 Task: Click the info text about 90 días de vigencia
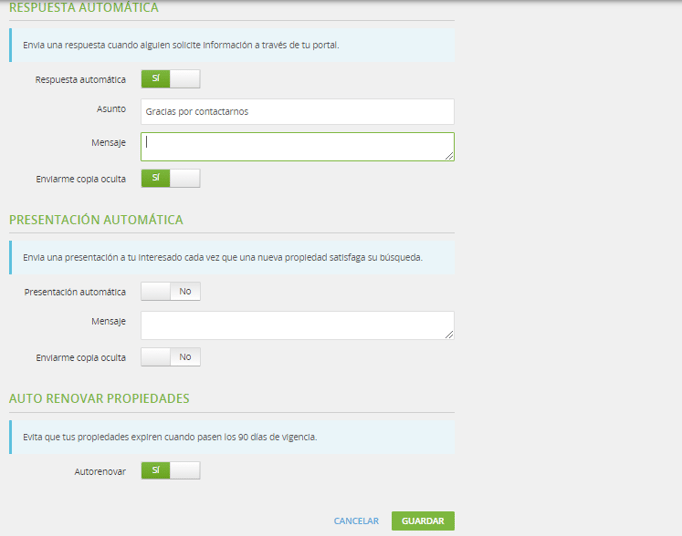tap(170, 437)
